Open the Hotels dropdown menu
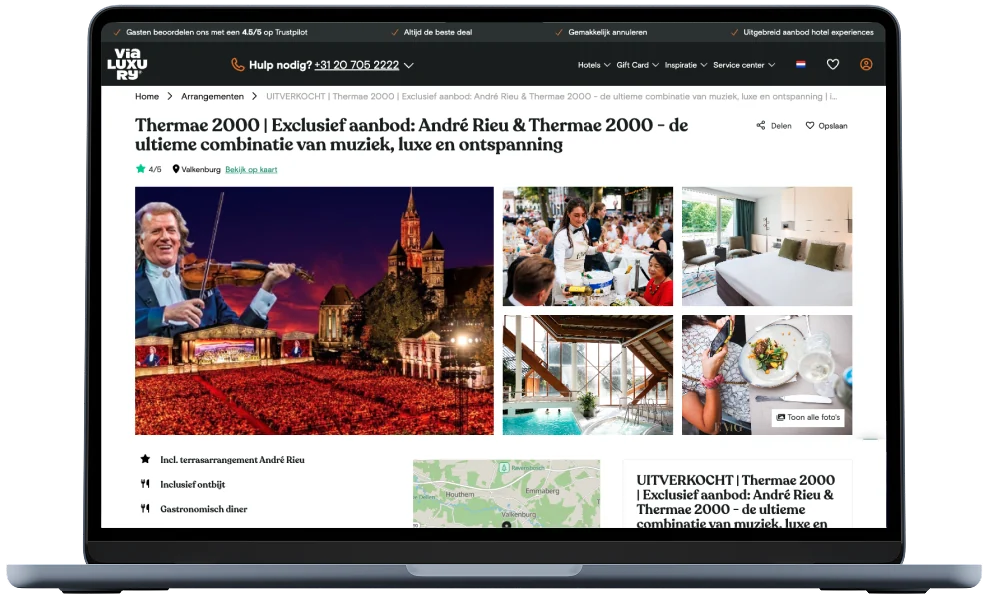Screen dimensions: 989x599 click(x=594, y=65)
